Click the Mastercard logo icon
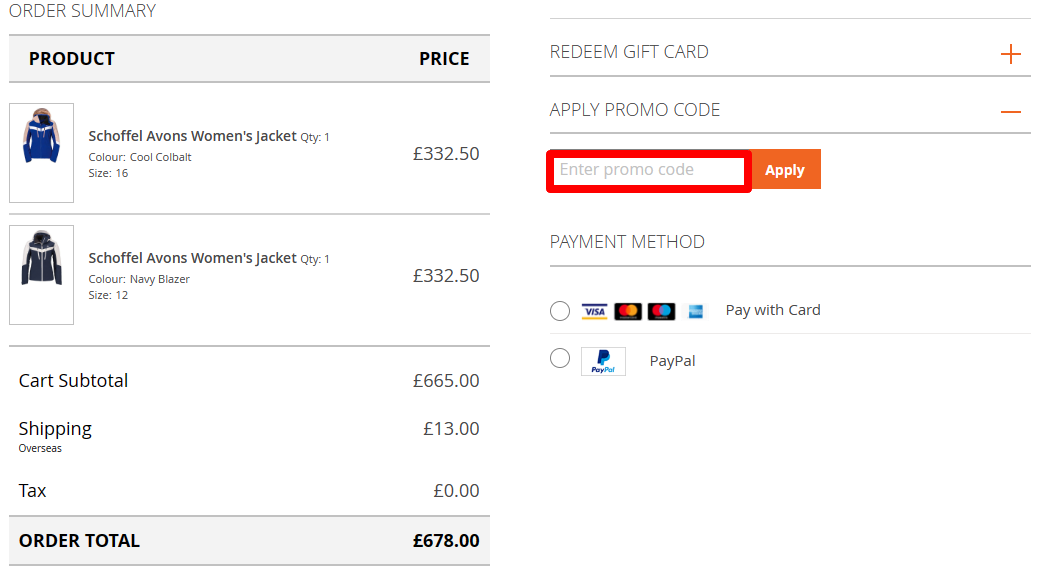This screenshot has height=570, width=1059. [x=628, y=311]
